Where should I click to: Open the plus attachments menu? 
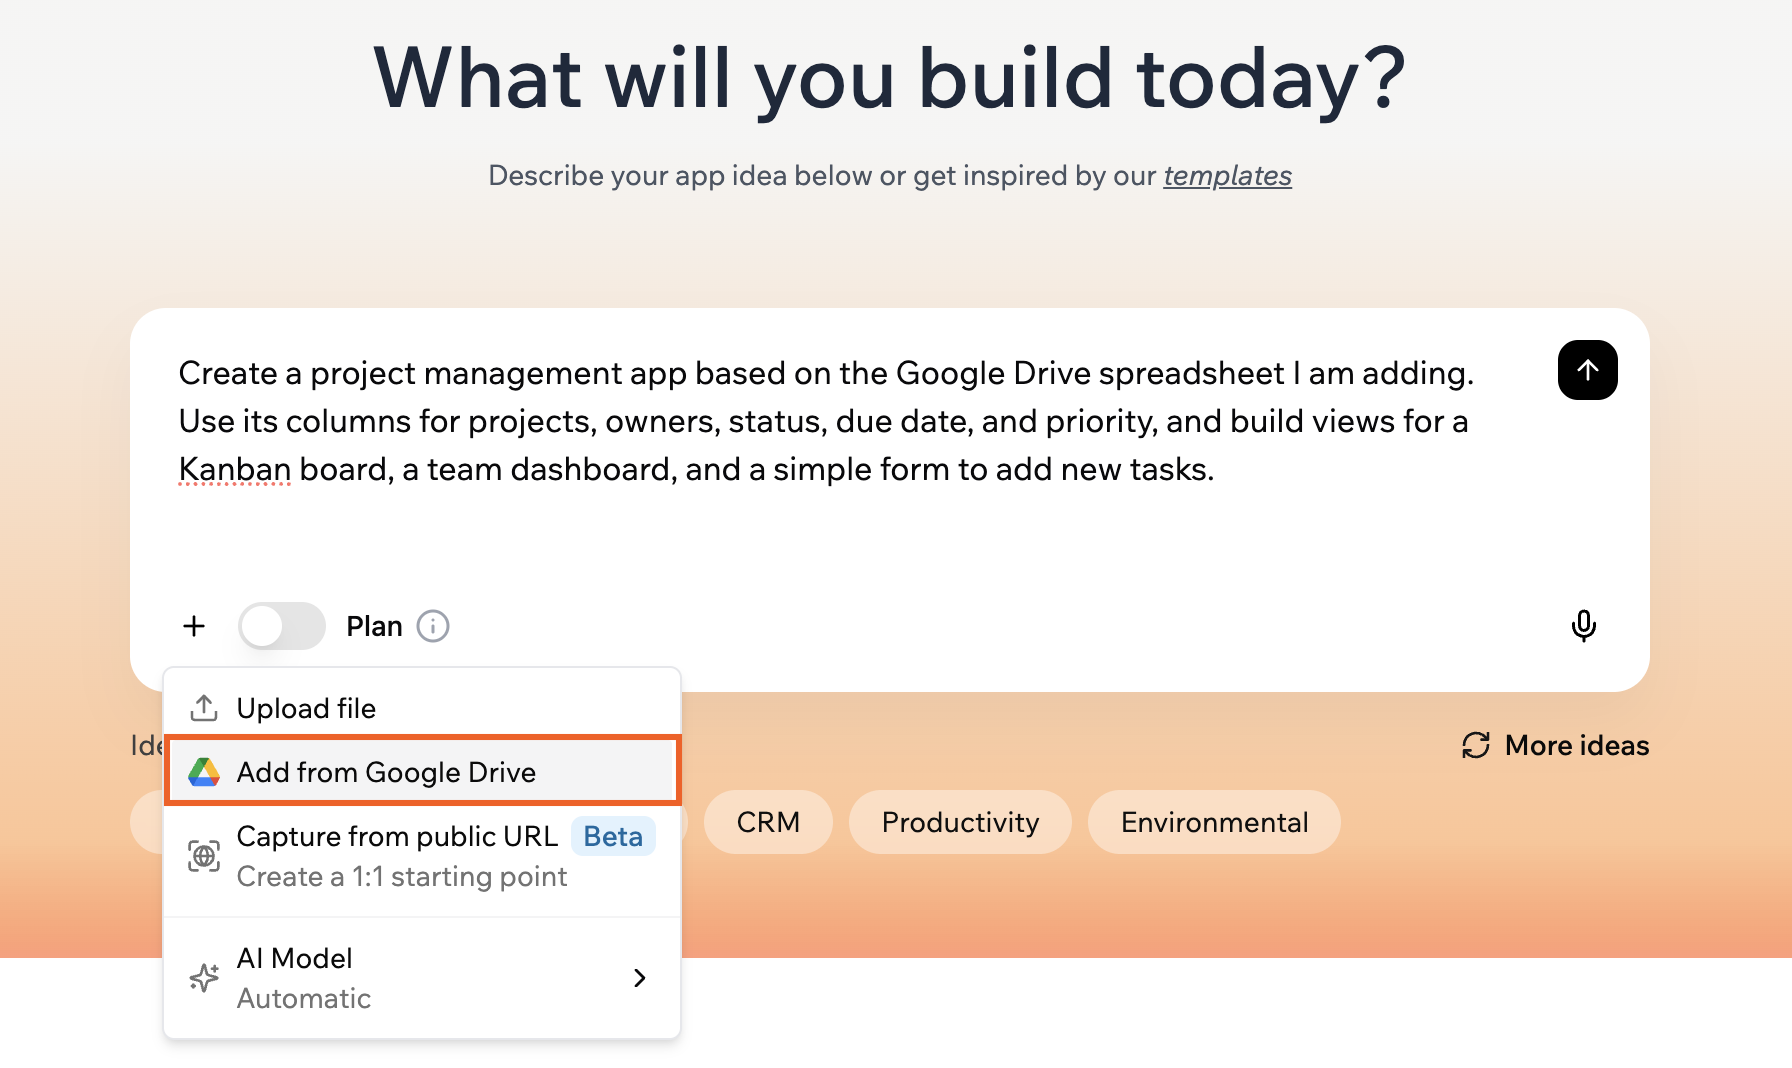pyautogui.click(x=194, y=626)
